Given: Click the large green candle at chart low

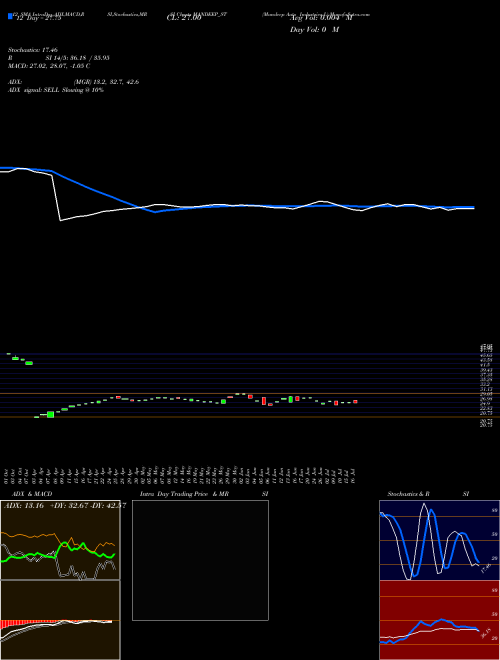Looking at the screenshot, I should point(51,415).
